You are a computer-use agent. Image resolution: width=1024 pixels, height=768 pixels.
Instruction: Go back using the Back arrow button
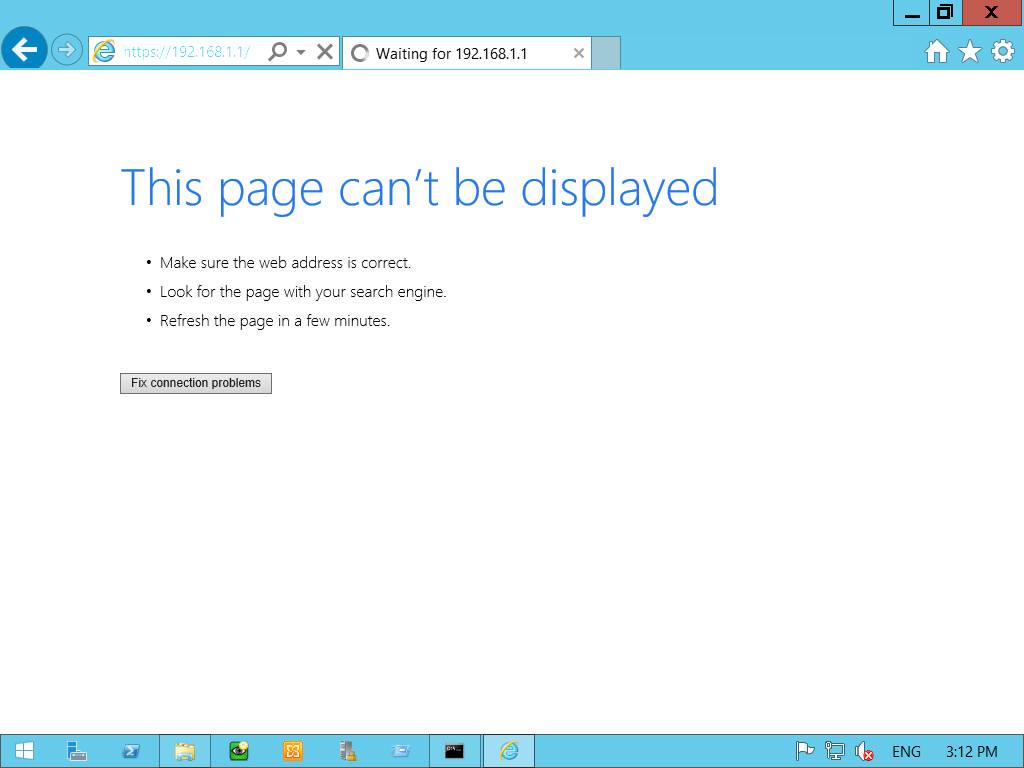click(24, 49)
